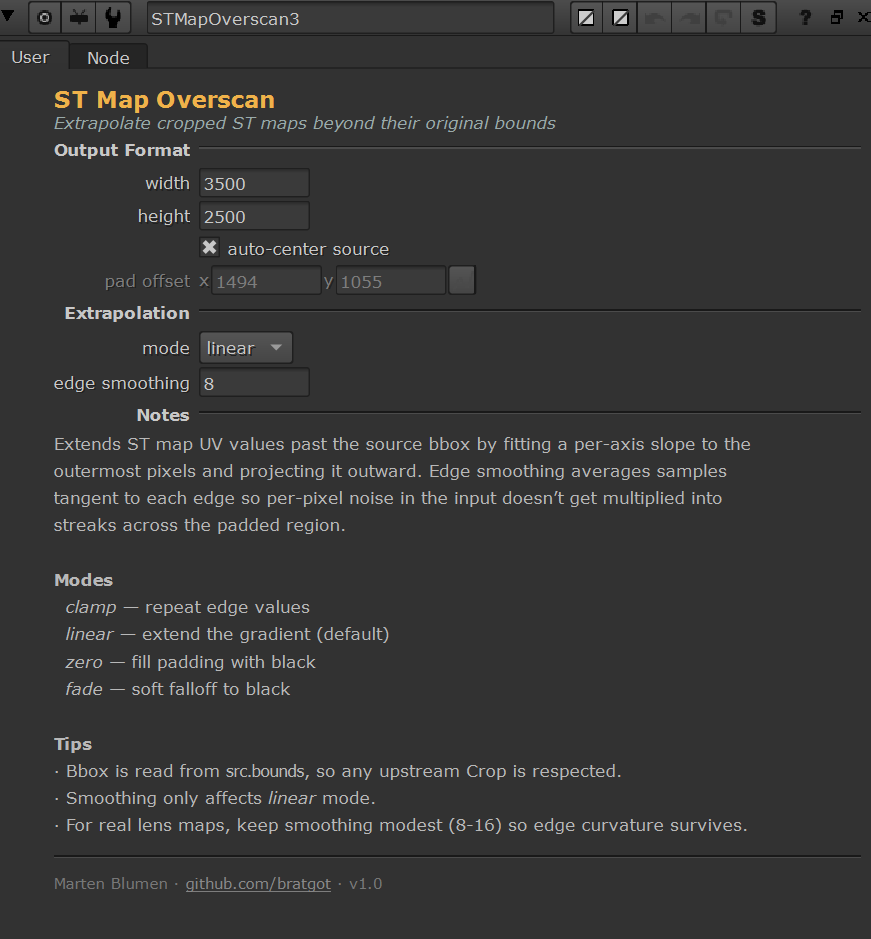Switch to the Node tab
Image resolution: width=871 pixels, height=939 pixels.
pos(108,58)
